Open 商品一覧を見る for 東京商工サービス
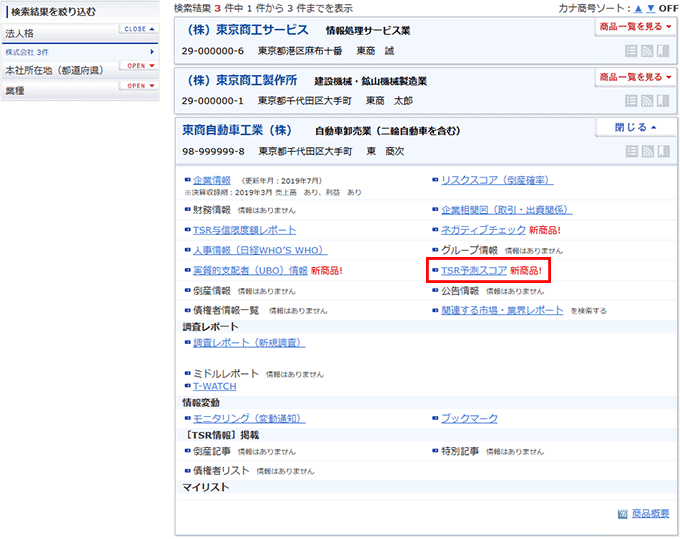 point(634,27)
